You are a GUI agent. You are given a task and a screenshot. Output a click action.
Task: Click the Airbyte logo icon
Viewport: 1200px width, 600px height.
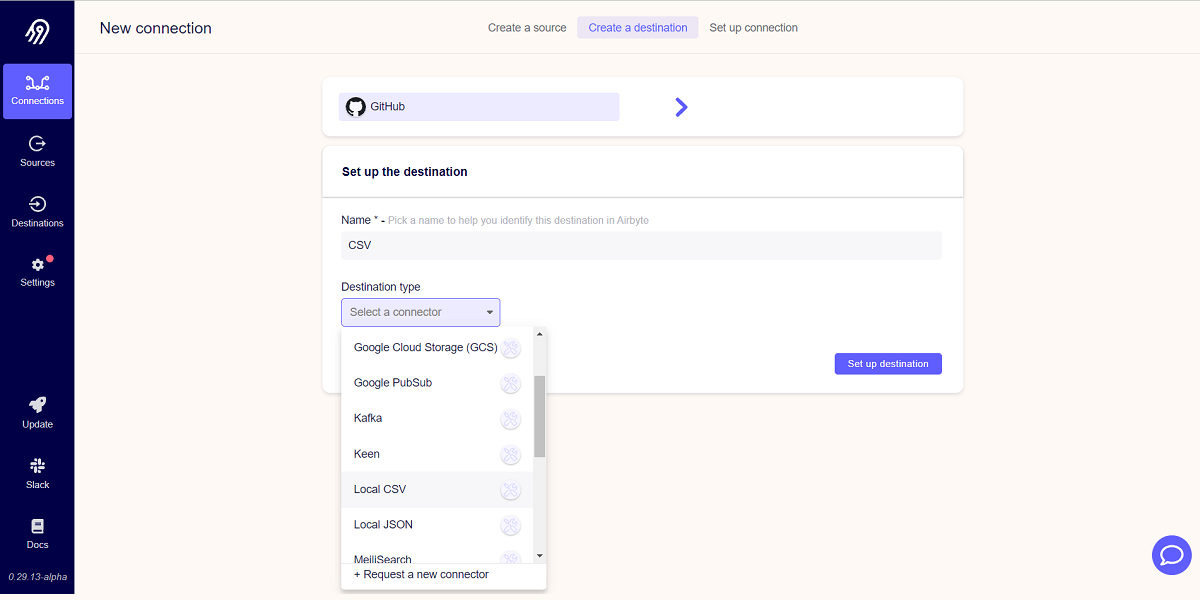coord(37,32)
